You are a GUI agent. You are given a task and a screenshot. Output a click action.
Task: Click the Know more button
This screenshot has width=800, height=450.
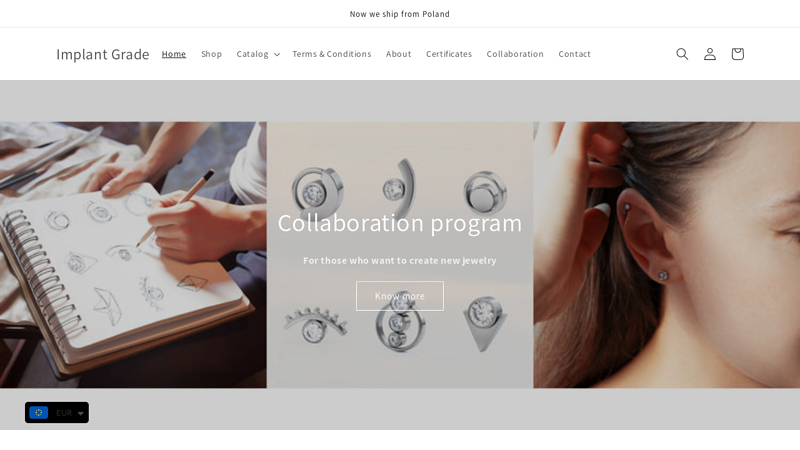point(399,296)
